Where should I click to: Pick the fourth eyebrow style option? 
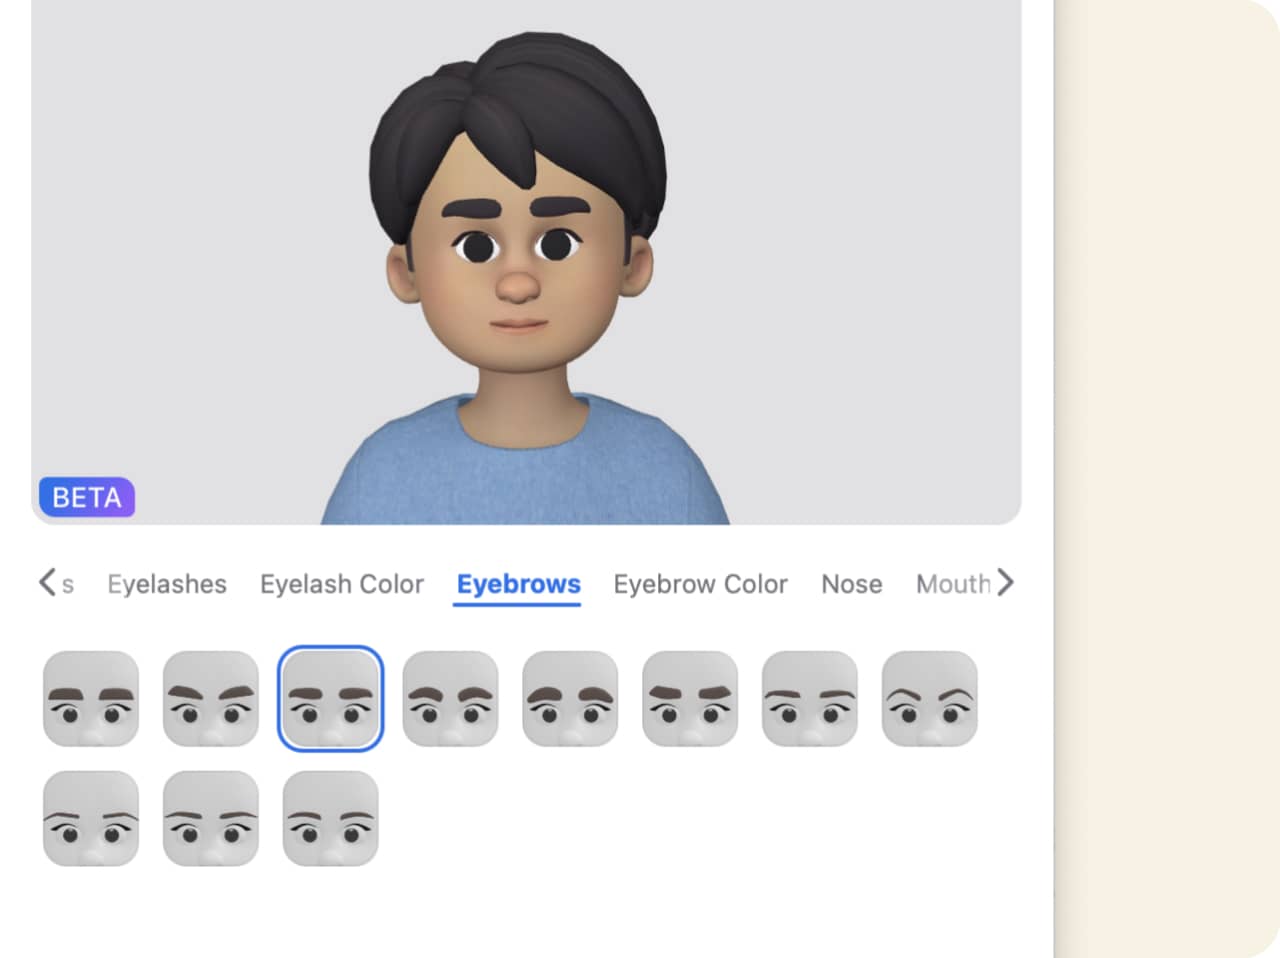point(451,699)
